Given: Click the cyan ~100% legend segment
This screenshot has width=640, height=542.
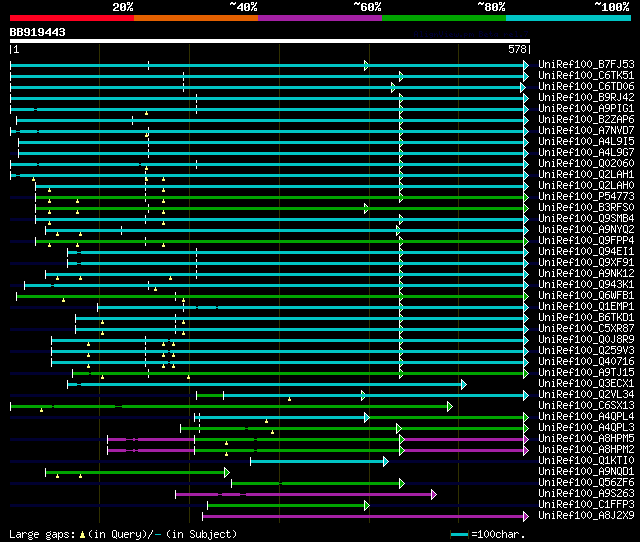Looking at the screenshot, I should click(x=569, y=18).
